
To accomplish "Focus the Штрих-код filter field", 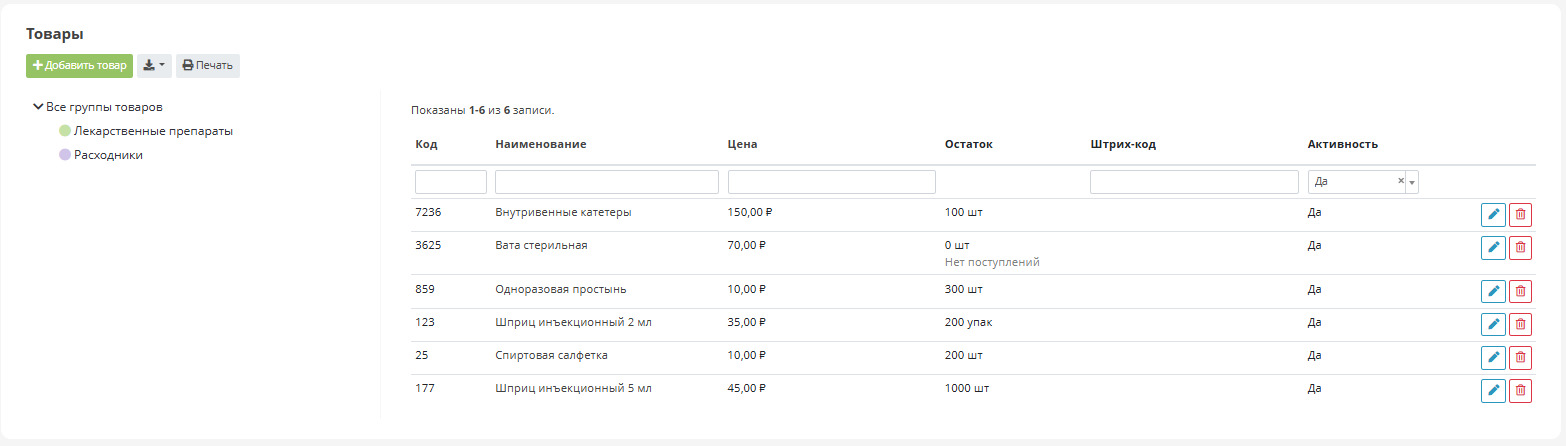I will (1194, 182).
